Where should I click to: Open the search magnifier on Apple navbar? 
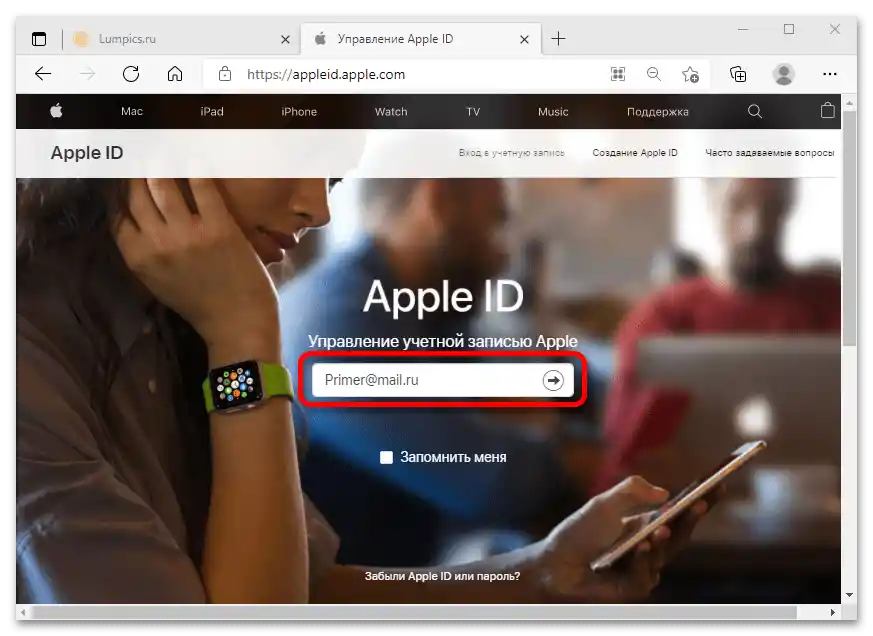pos(755,111)
